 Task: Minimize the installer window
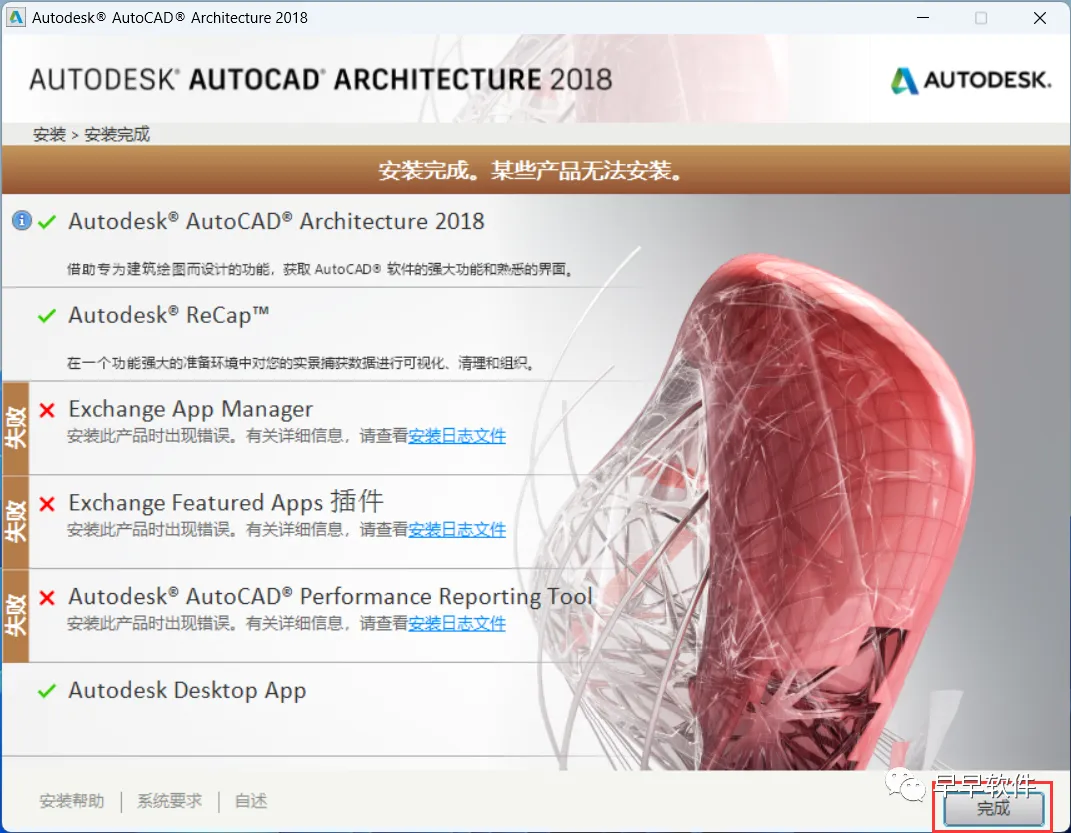click(923, 18)
